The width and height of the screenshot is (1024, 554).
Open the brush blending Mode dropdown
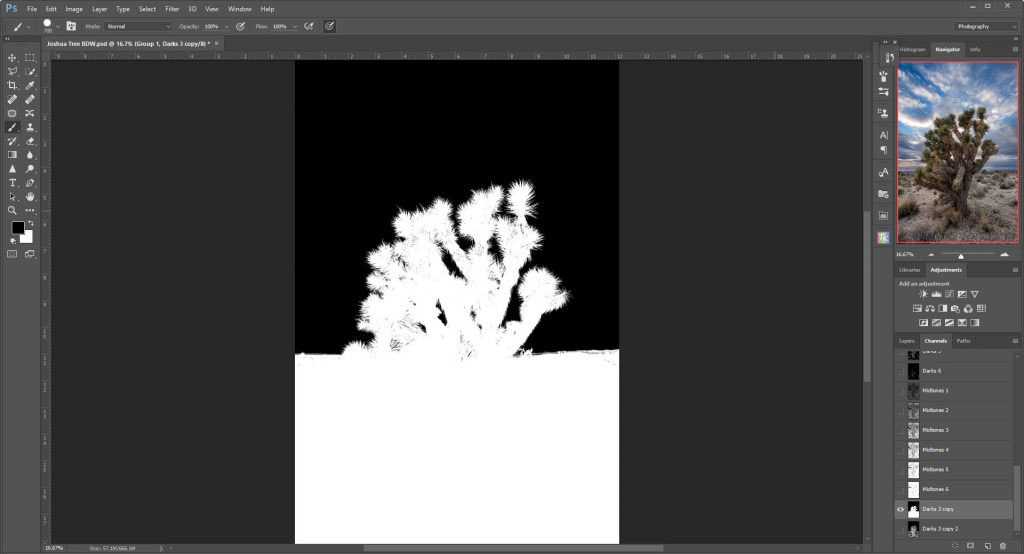(139, 26)
